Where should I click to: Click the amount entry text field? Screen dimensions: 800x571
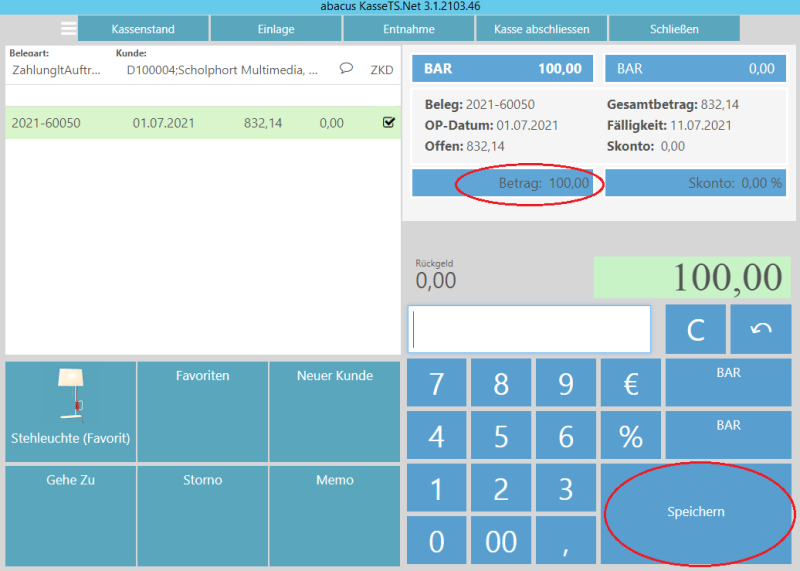pyautogui.click(x=529, y=329)
